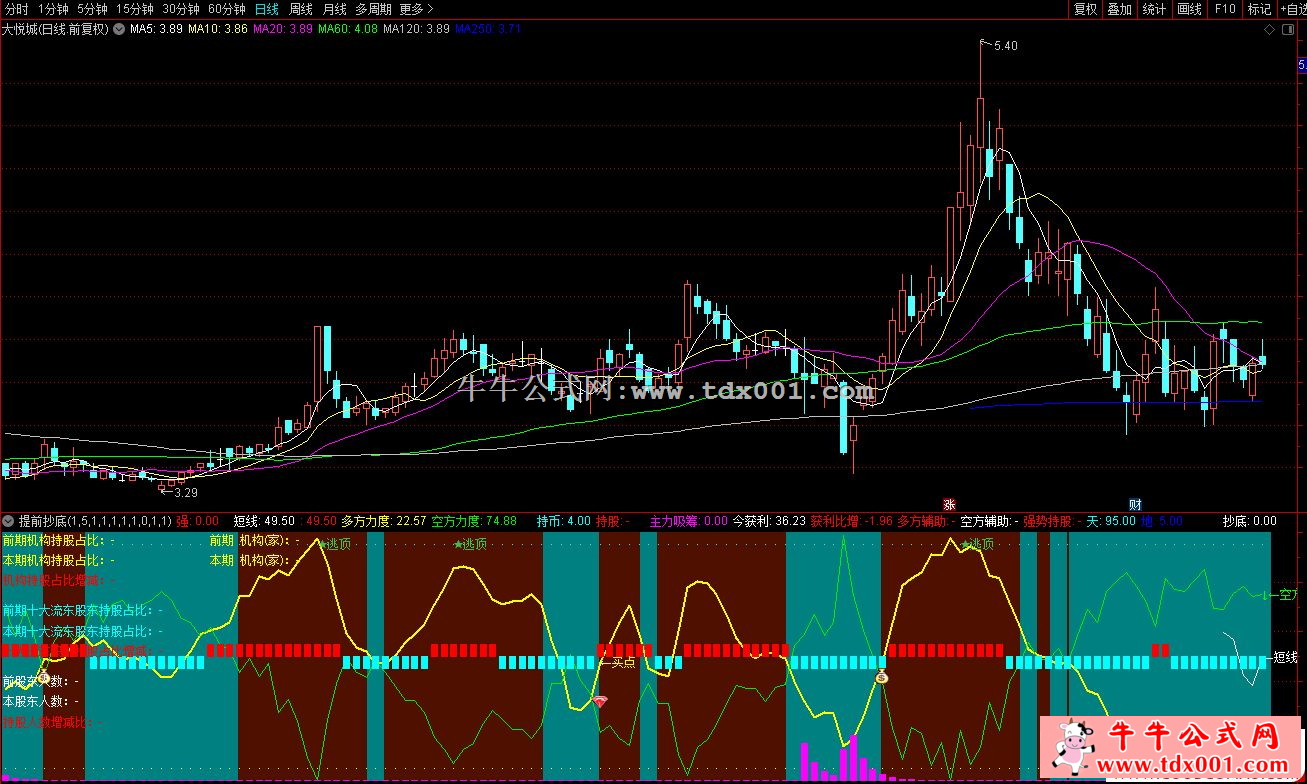The width and height of the screenshot is (1307, 784).
Task: Switch to 分时 intraday view
Action: click(17, 9)
